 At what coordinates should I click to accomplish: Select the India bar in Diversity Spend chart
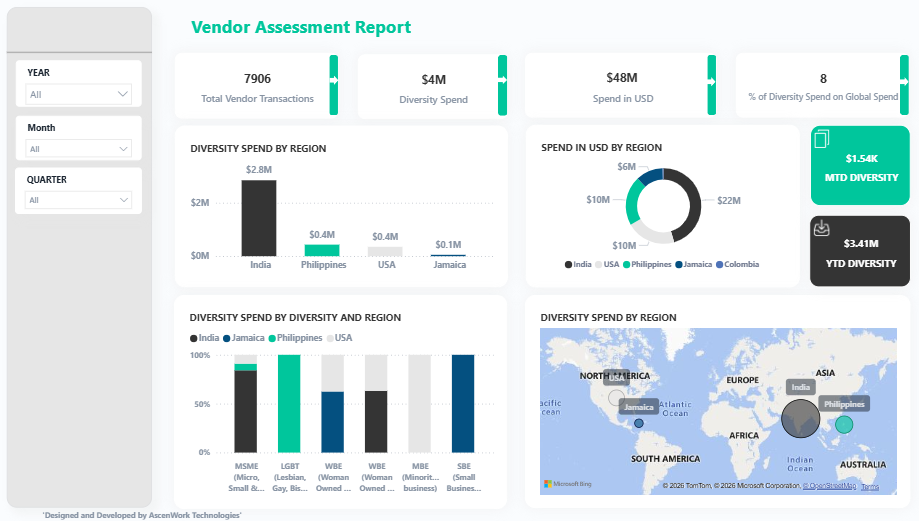[x=259, y=217]
